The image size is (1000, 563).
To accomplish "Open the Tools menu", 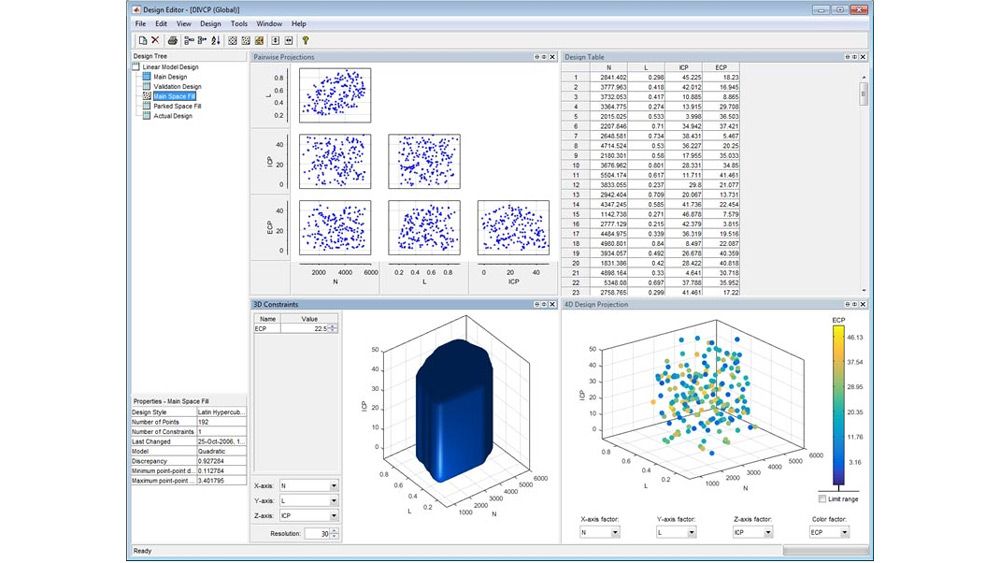I will click(x=239, y=23).
